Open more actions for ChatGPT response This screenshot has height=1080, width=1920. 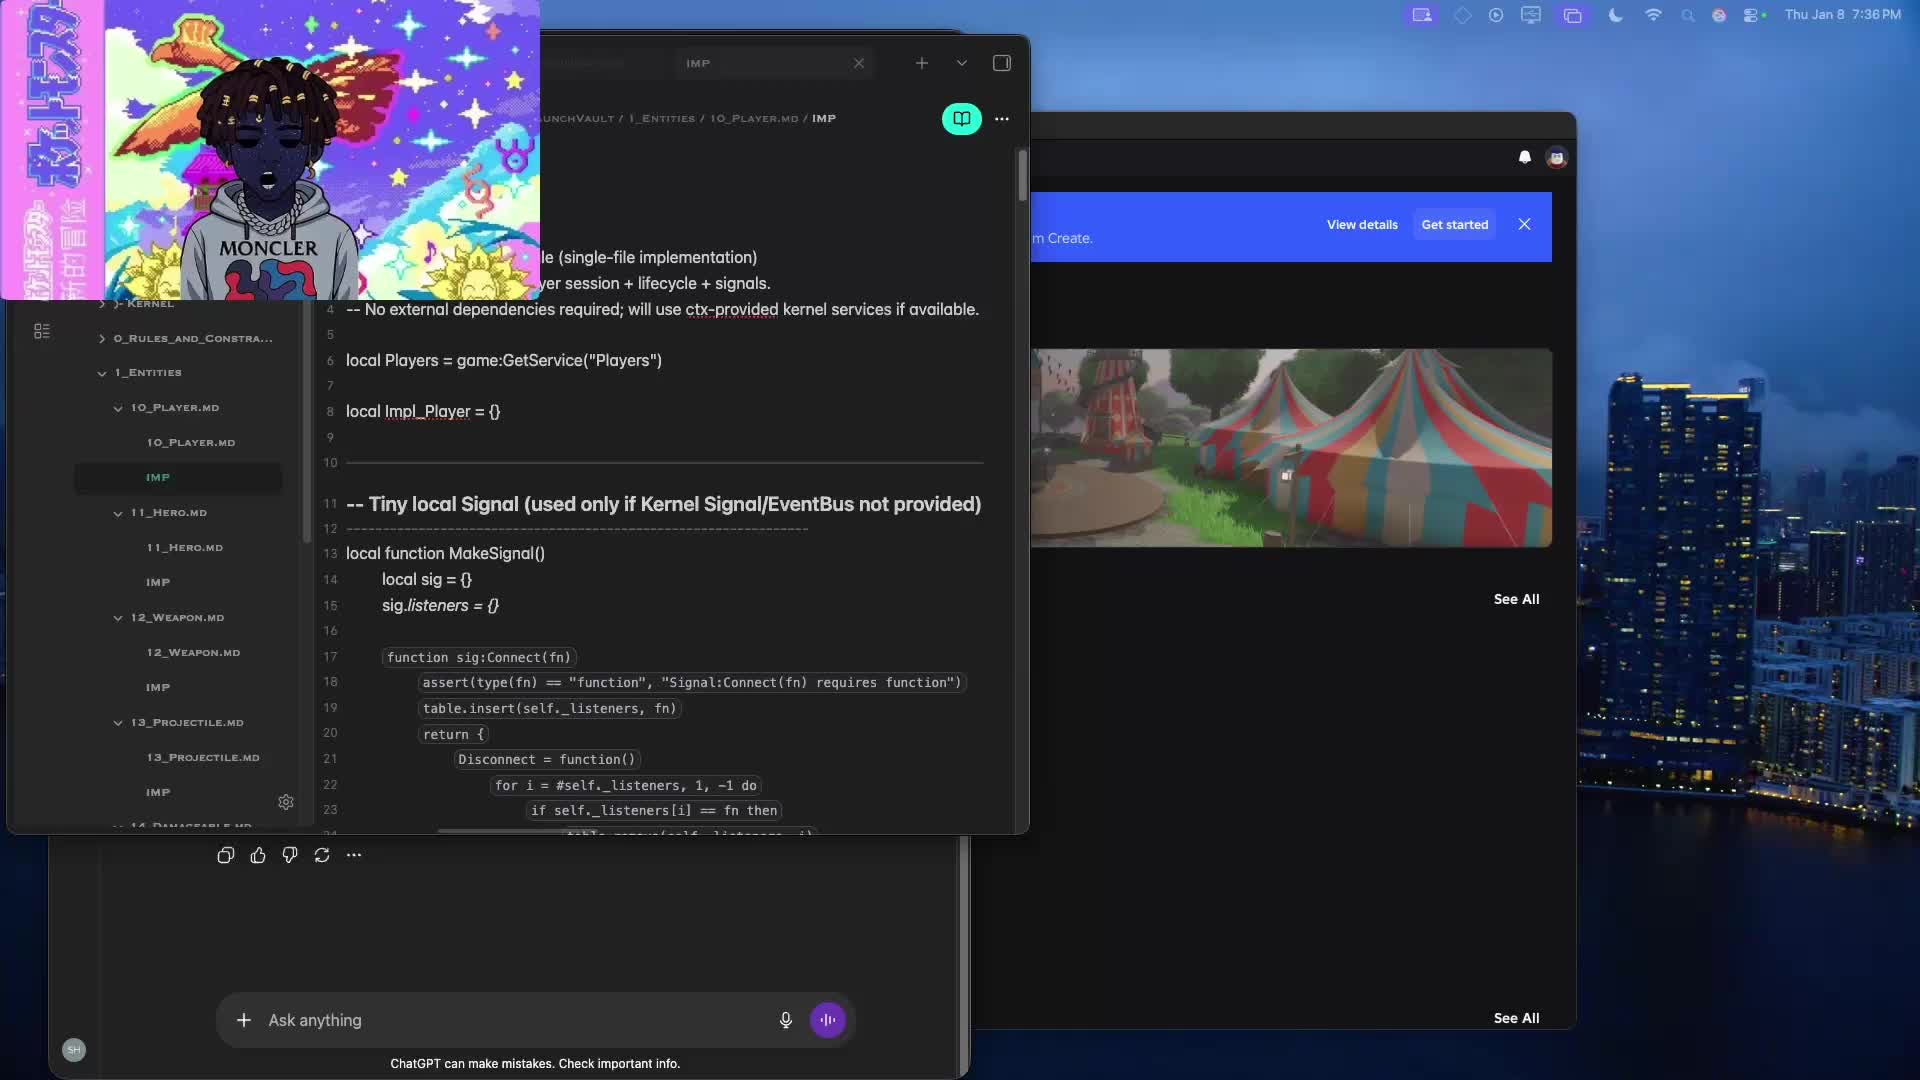[x=354, y=855]
